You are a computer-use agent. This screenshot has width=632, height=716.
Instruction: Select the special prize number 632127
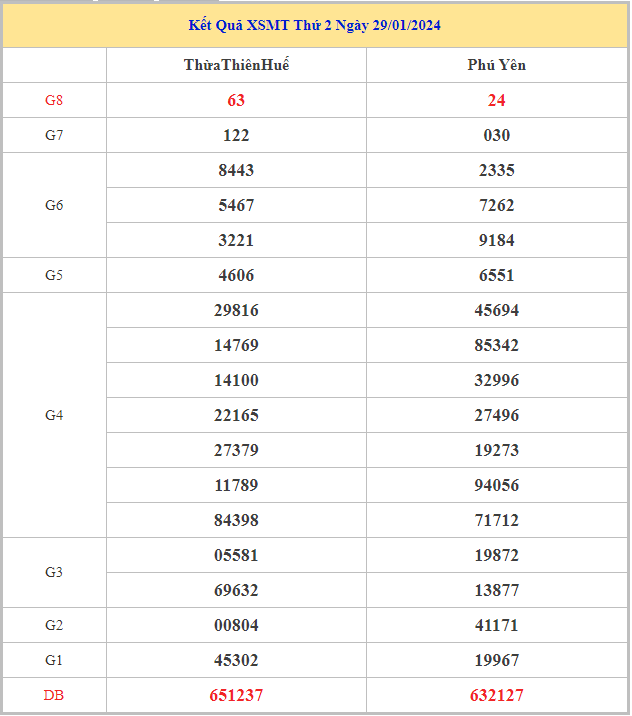tap(496, 695)
